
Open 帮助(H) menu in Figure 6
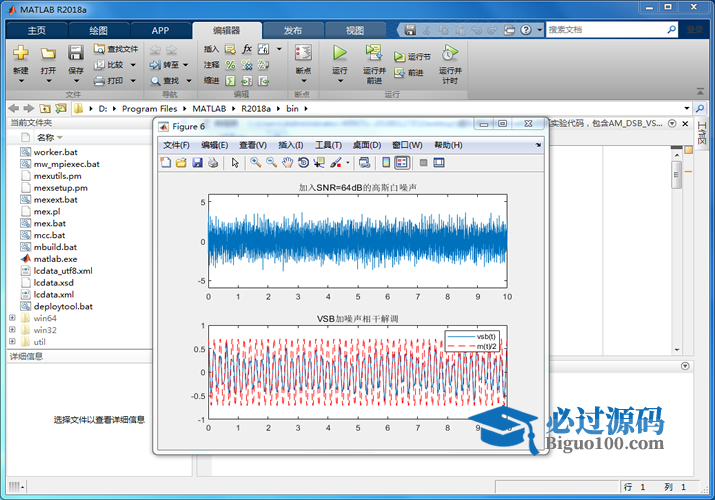coord(448,145)
